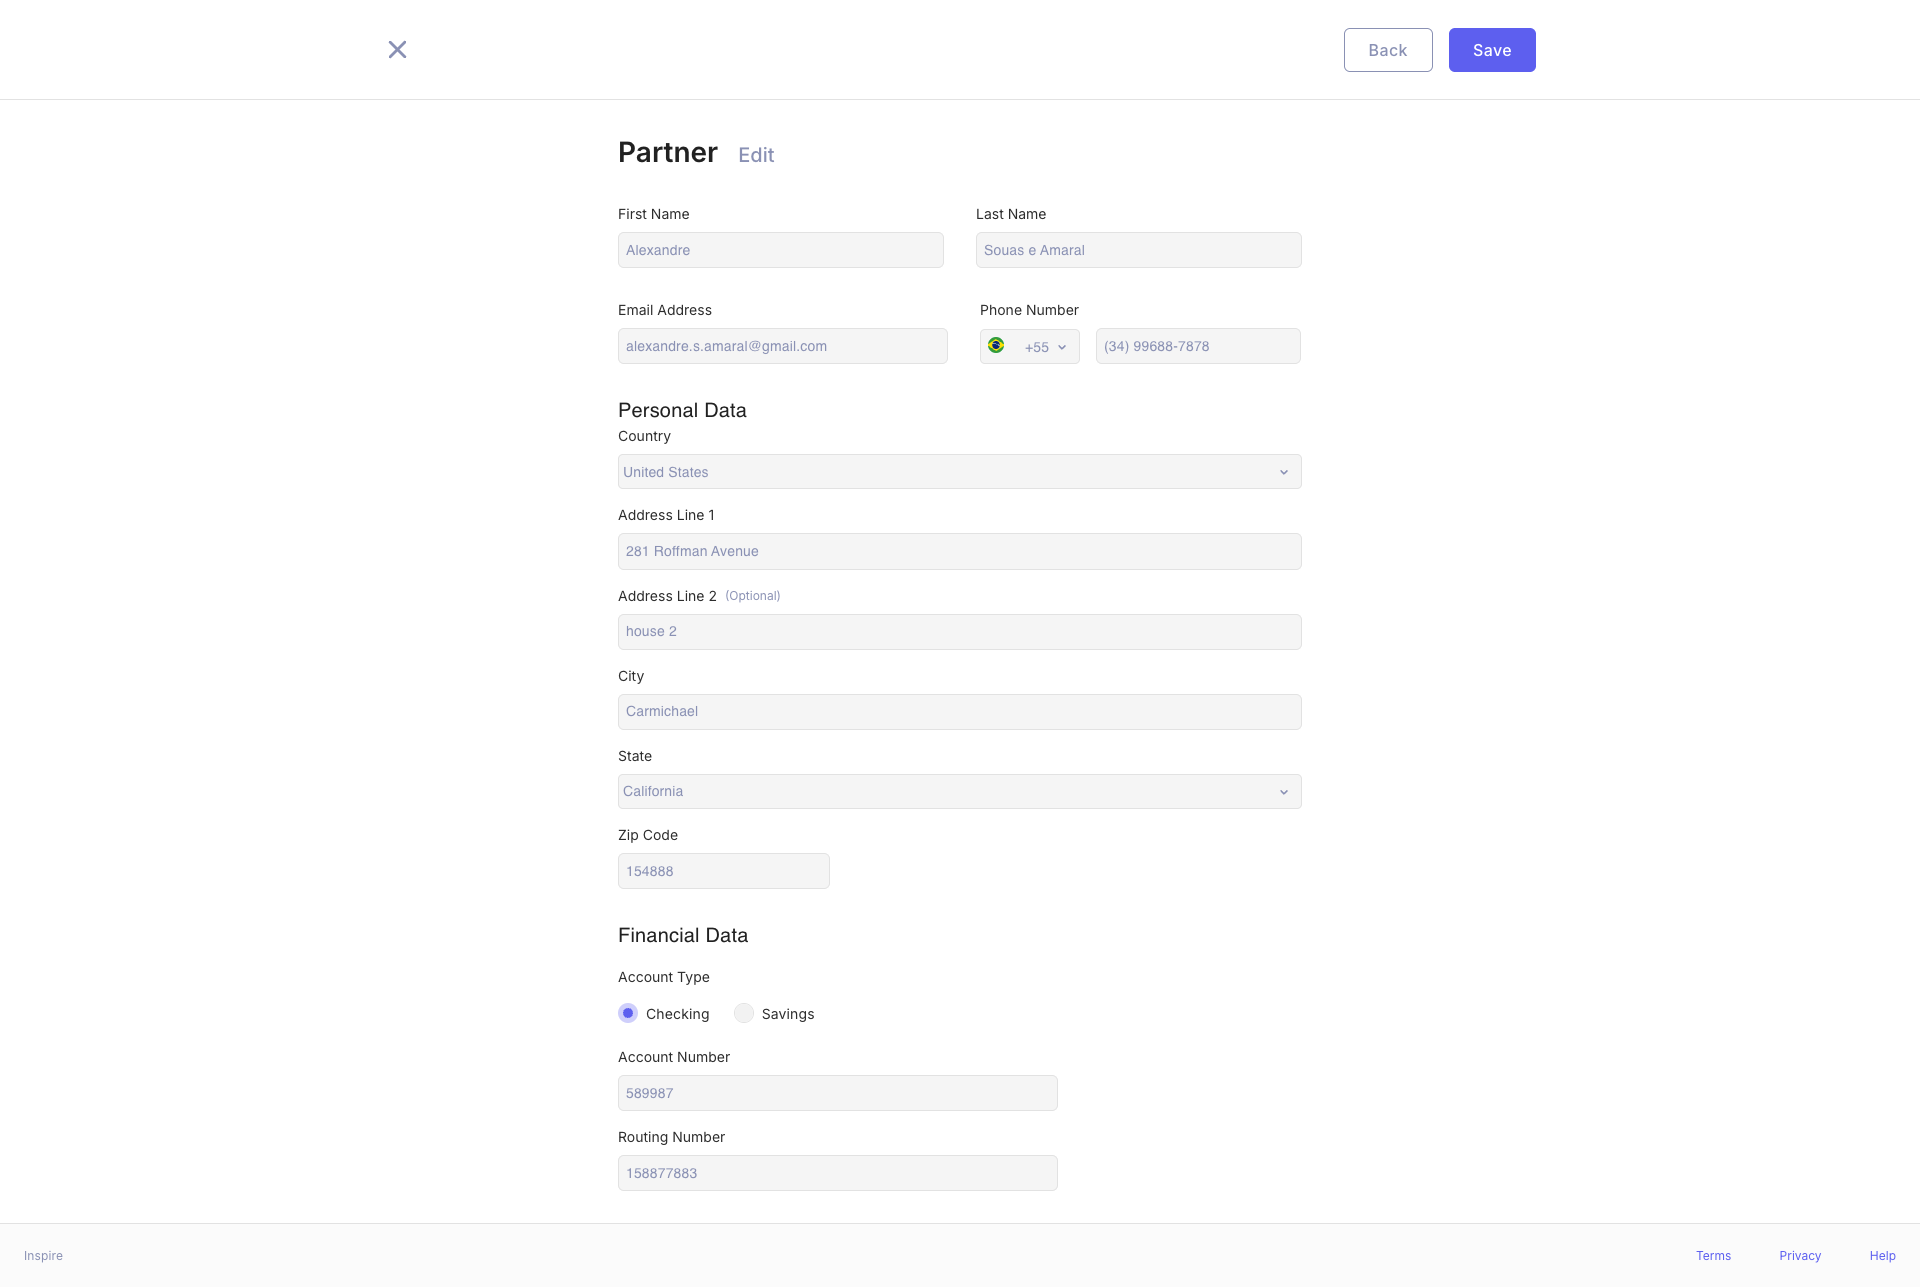Open the Country dropdown showing United States
The image size is (1920, 1287).
pos(960,472)
